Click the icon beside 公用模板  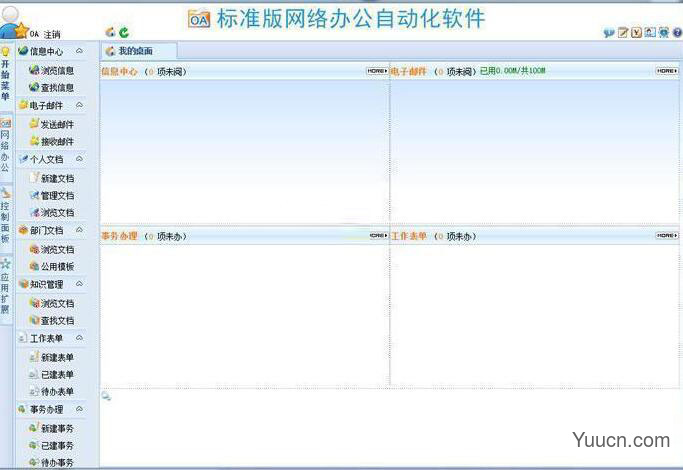coord(34,266)
